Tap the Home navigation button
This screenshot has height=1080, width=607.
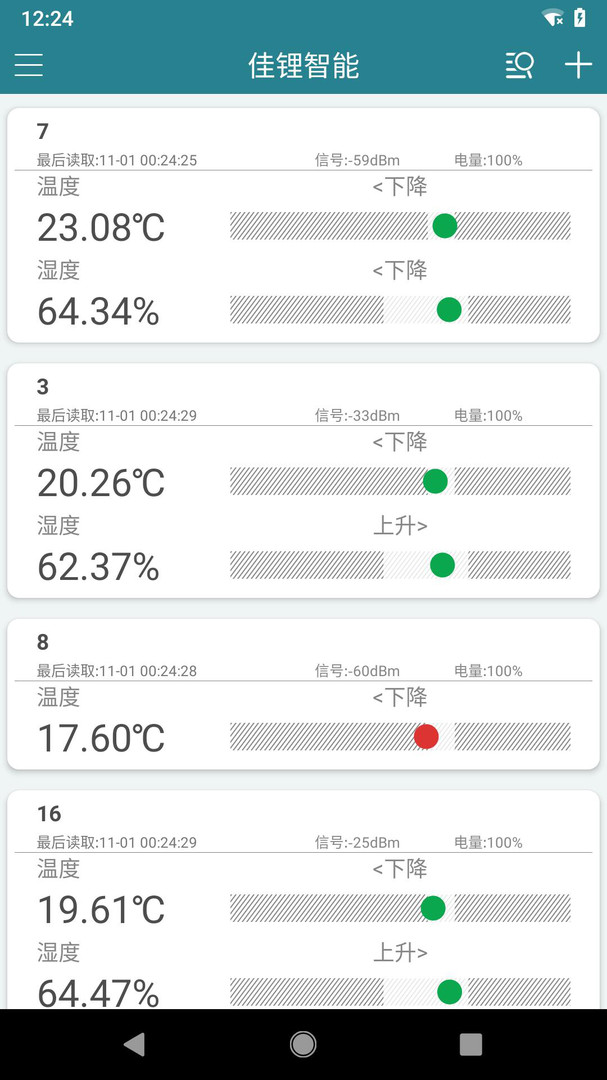pyautogui.click(x=303, y=1043)
